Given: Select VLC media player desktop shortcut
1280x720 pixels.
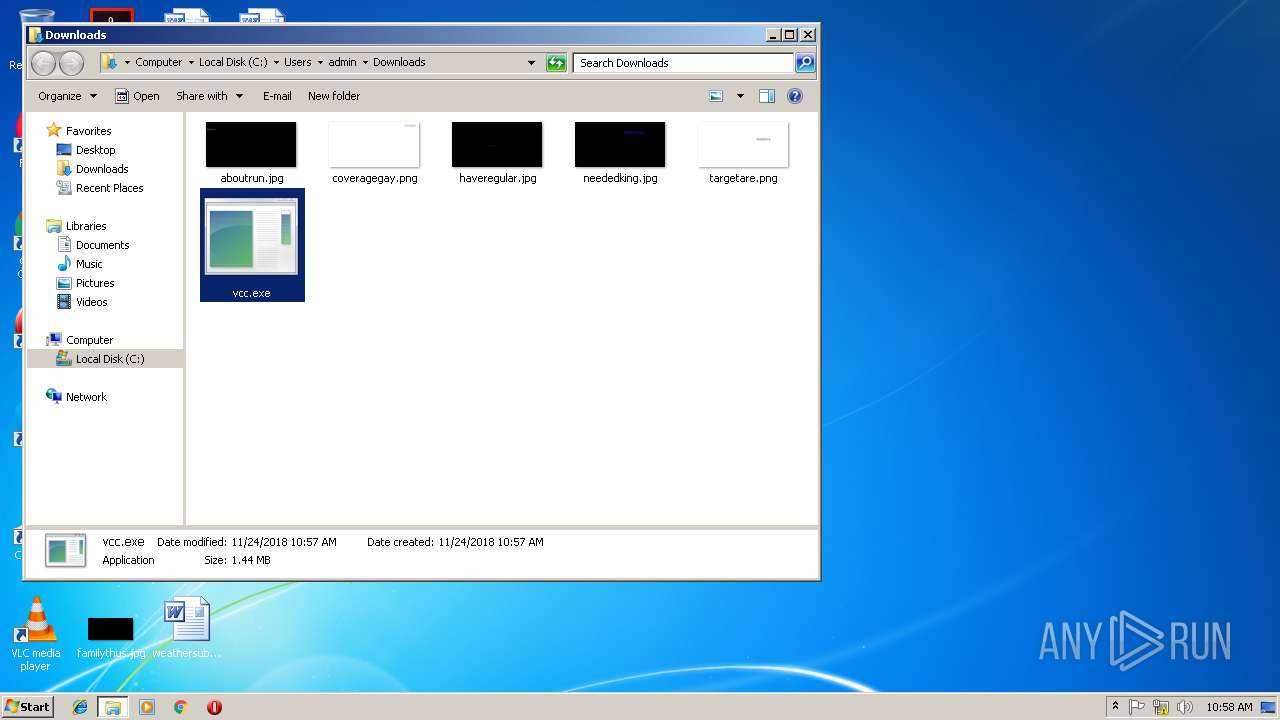Looking at the screenshot, I should pos(36,634).
